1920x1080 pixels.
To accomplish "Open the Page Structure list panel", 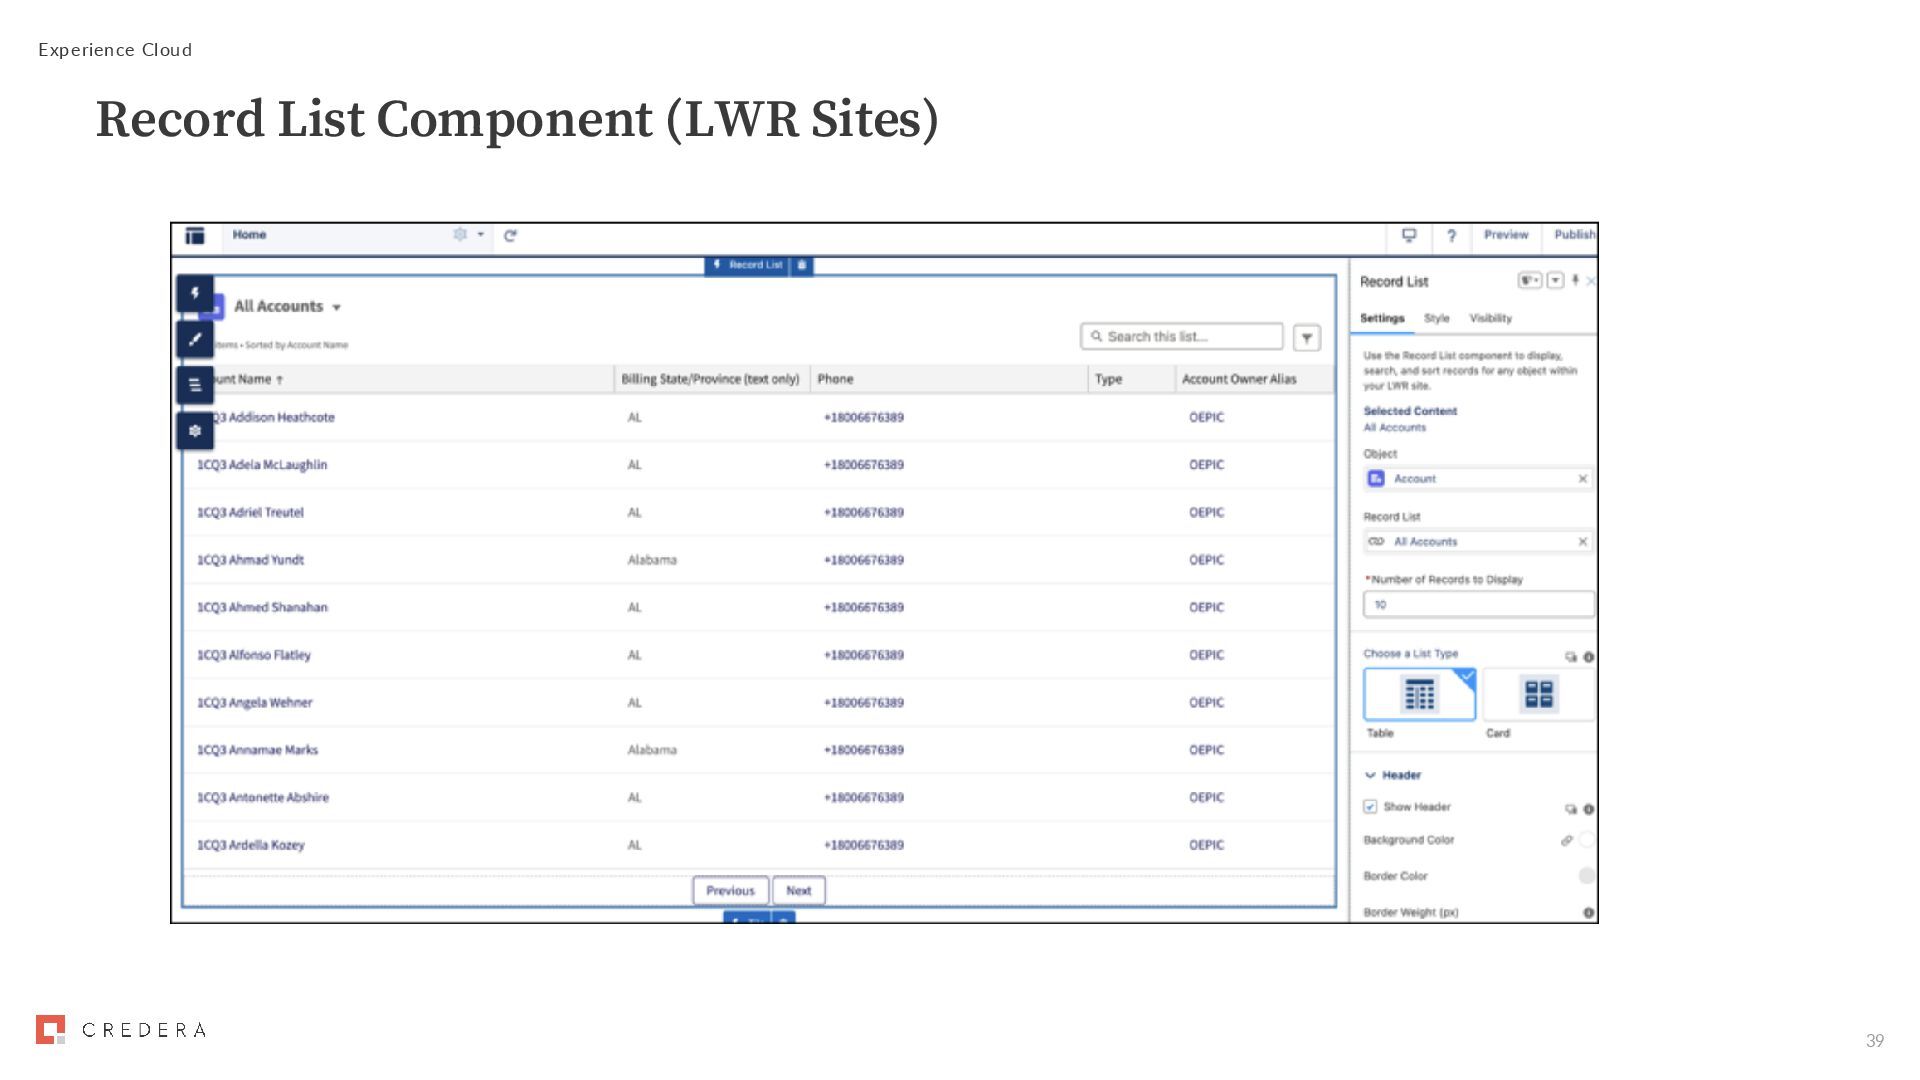I will coord(195,385).
